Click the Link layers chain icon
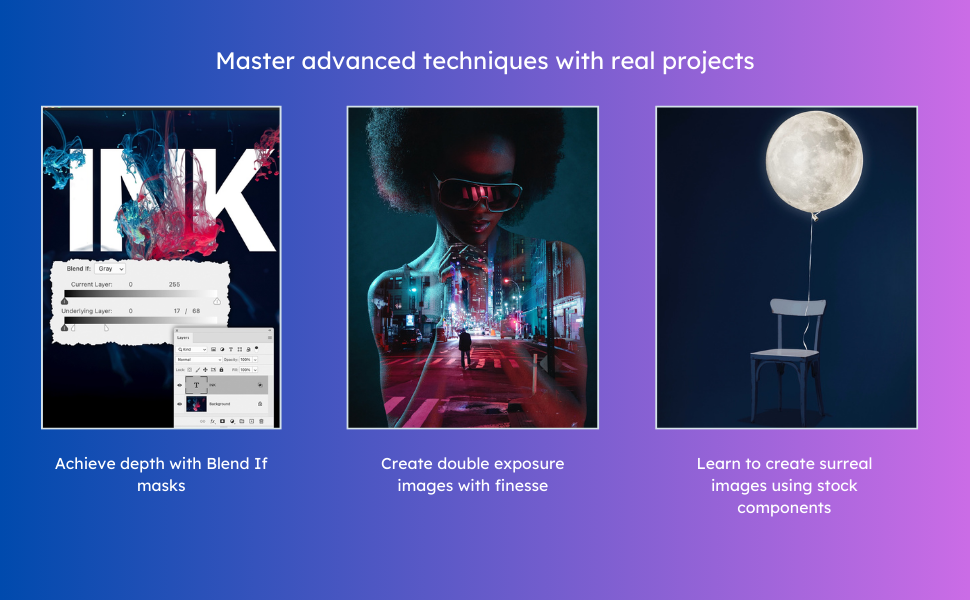 pyautogui.click(x=204, y=420)
